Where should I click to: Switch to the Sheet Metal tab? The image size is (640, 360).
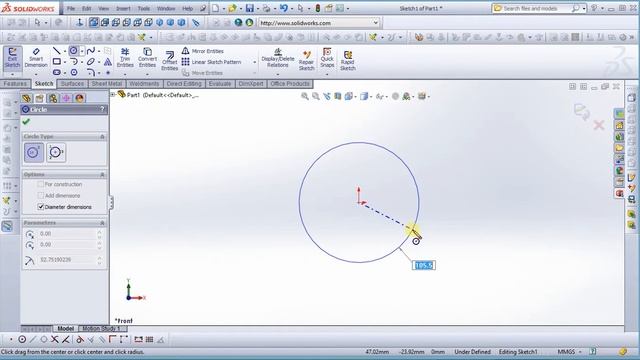pyautogui.click(x=107, y=84)
